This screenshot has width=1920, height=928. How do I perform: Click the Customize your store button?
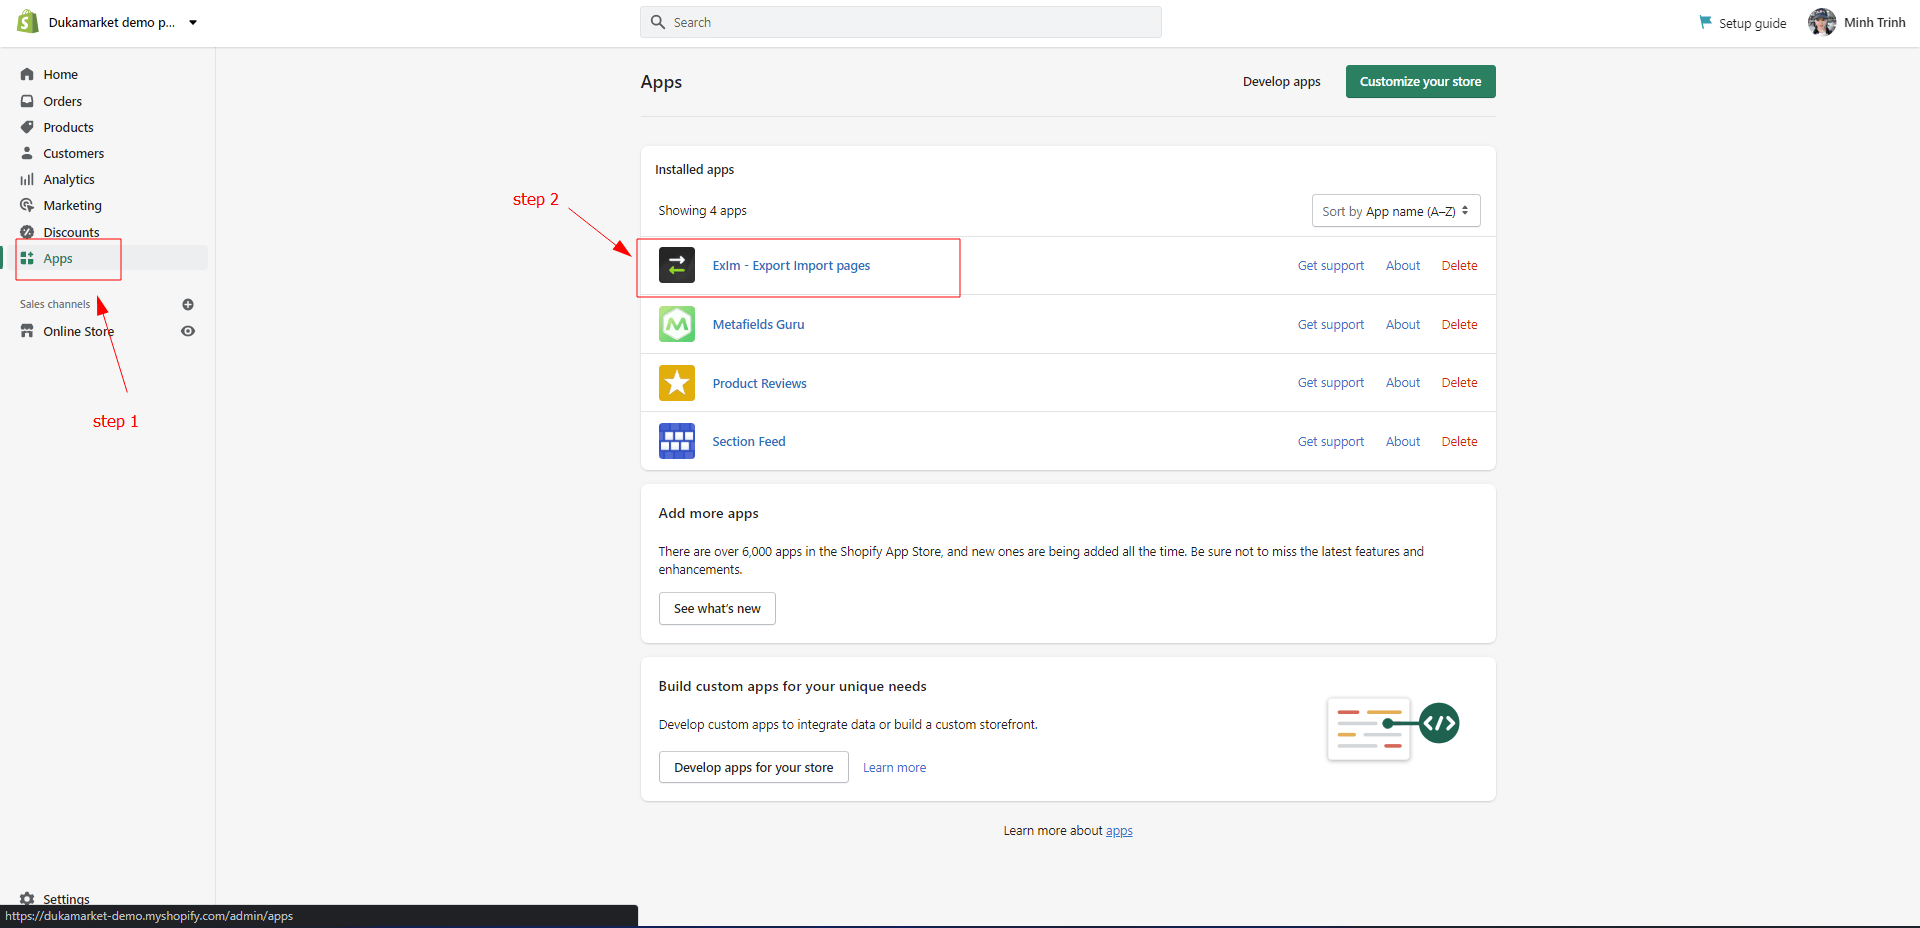pyautogui.click(x=1420, y=82)
